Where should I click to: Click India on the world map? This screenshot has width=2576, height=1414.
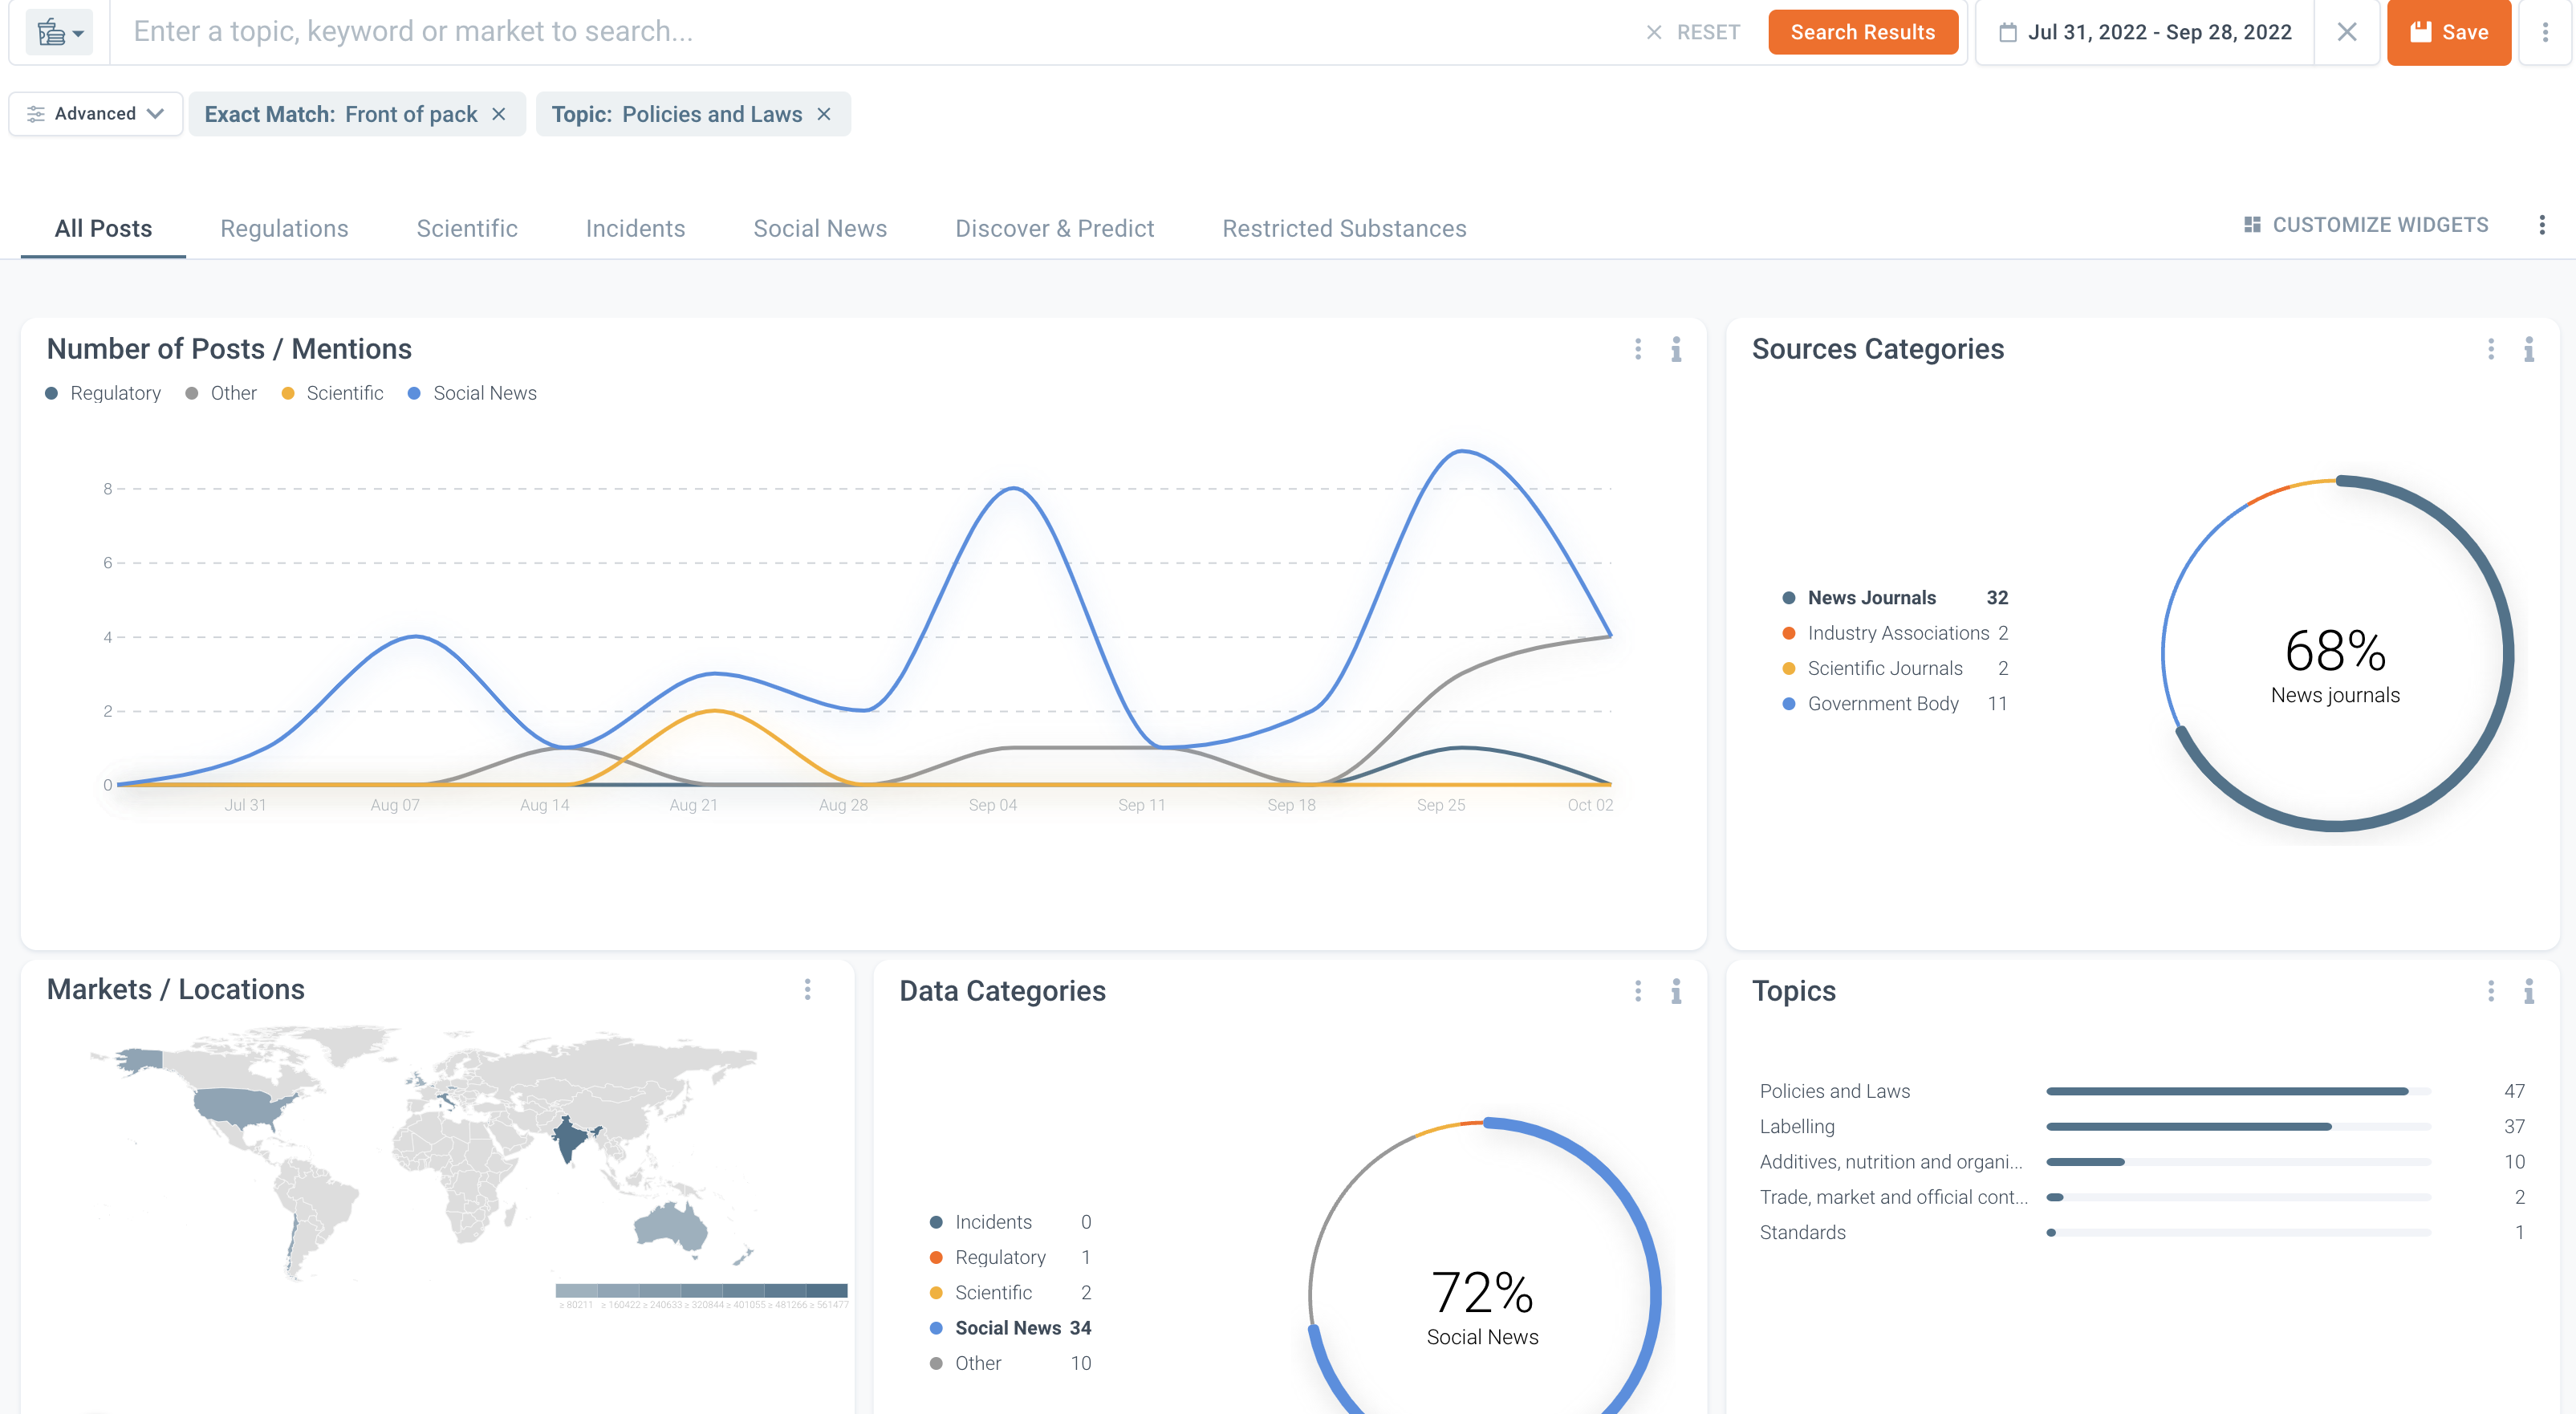pos(569,1139)
